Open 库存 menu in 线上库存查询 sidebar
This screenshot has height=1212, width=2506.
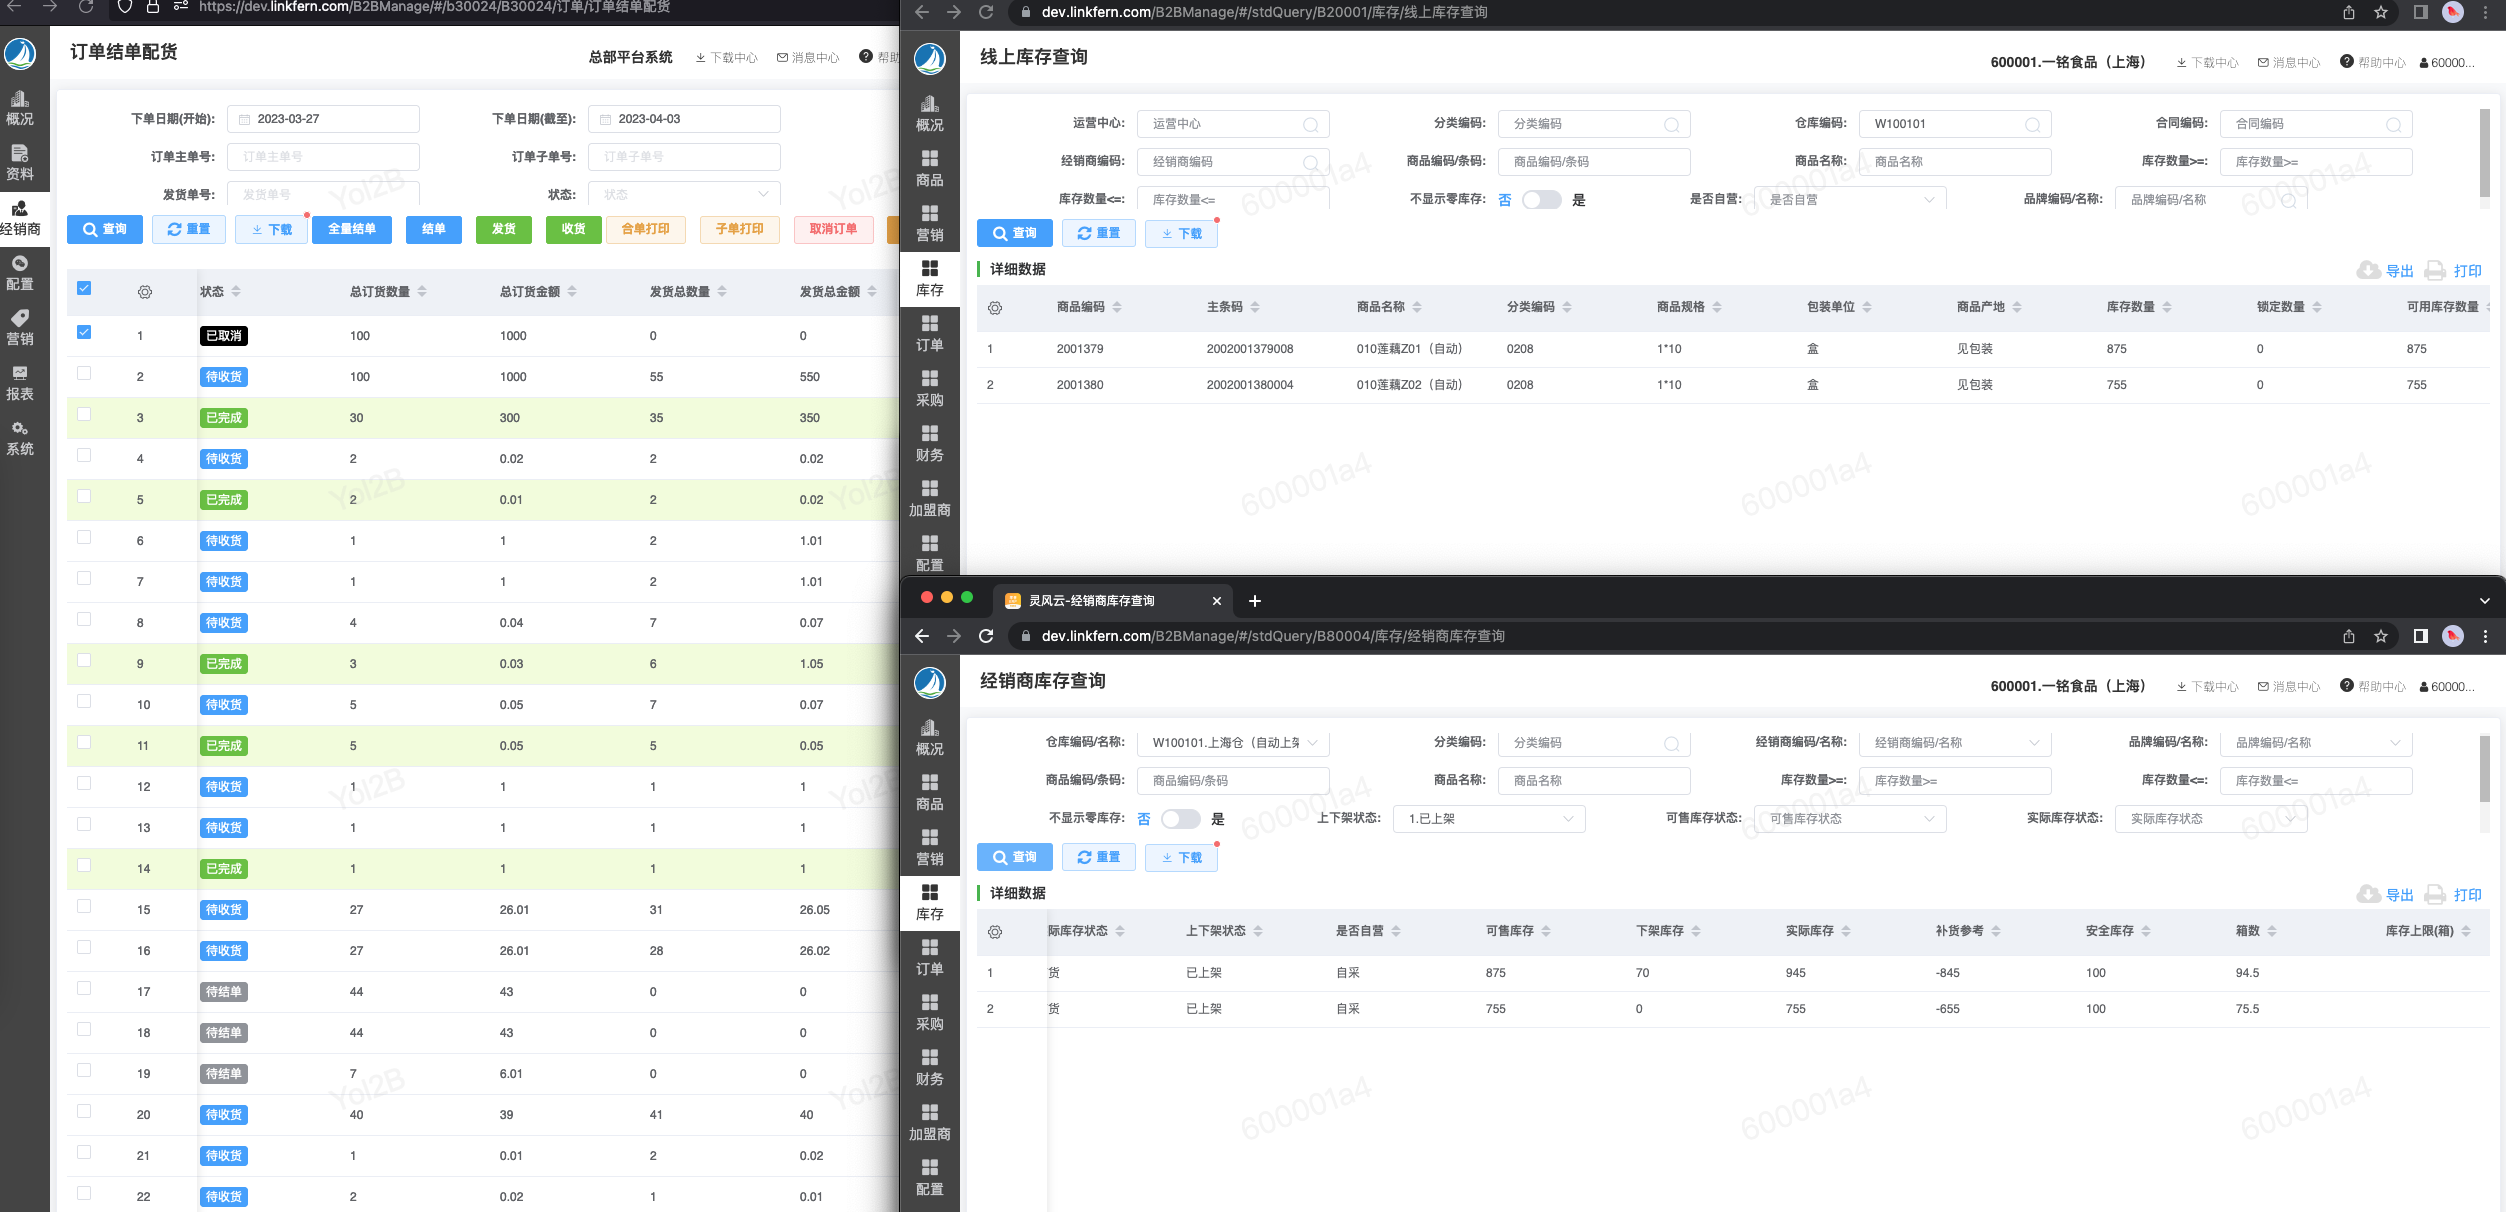pos(929,278)
